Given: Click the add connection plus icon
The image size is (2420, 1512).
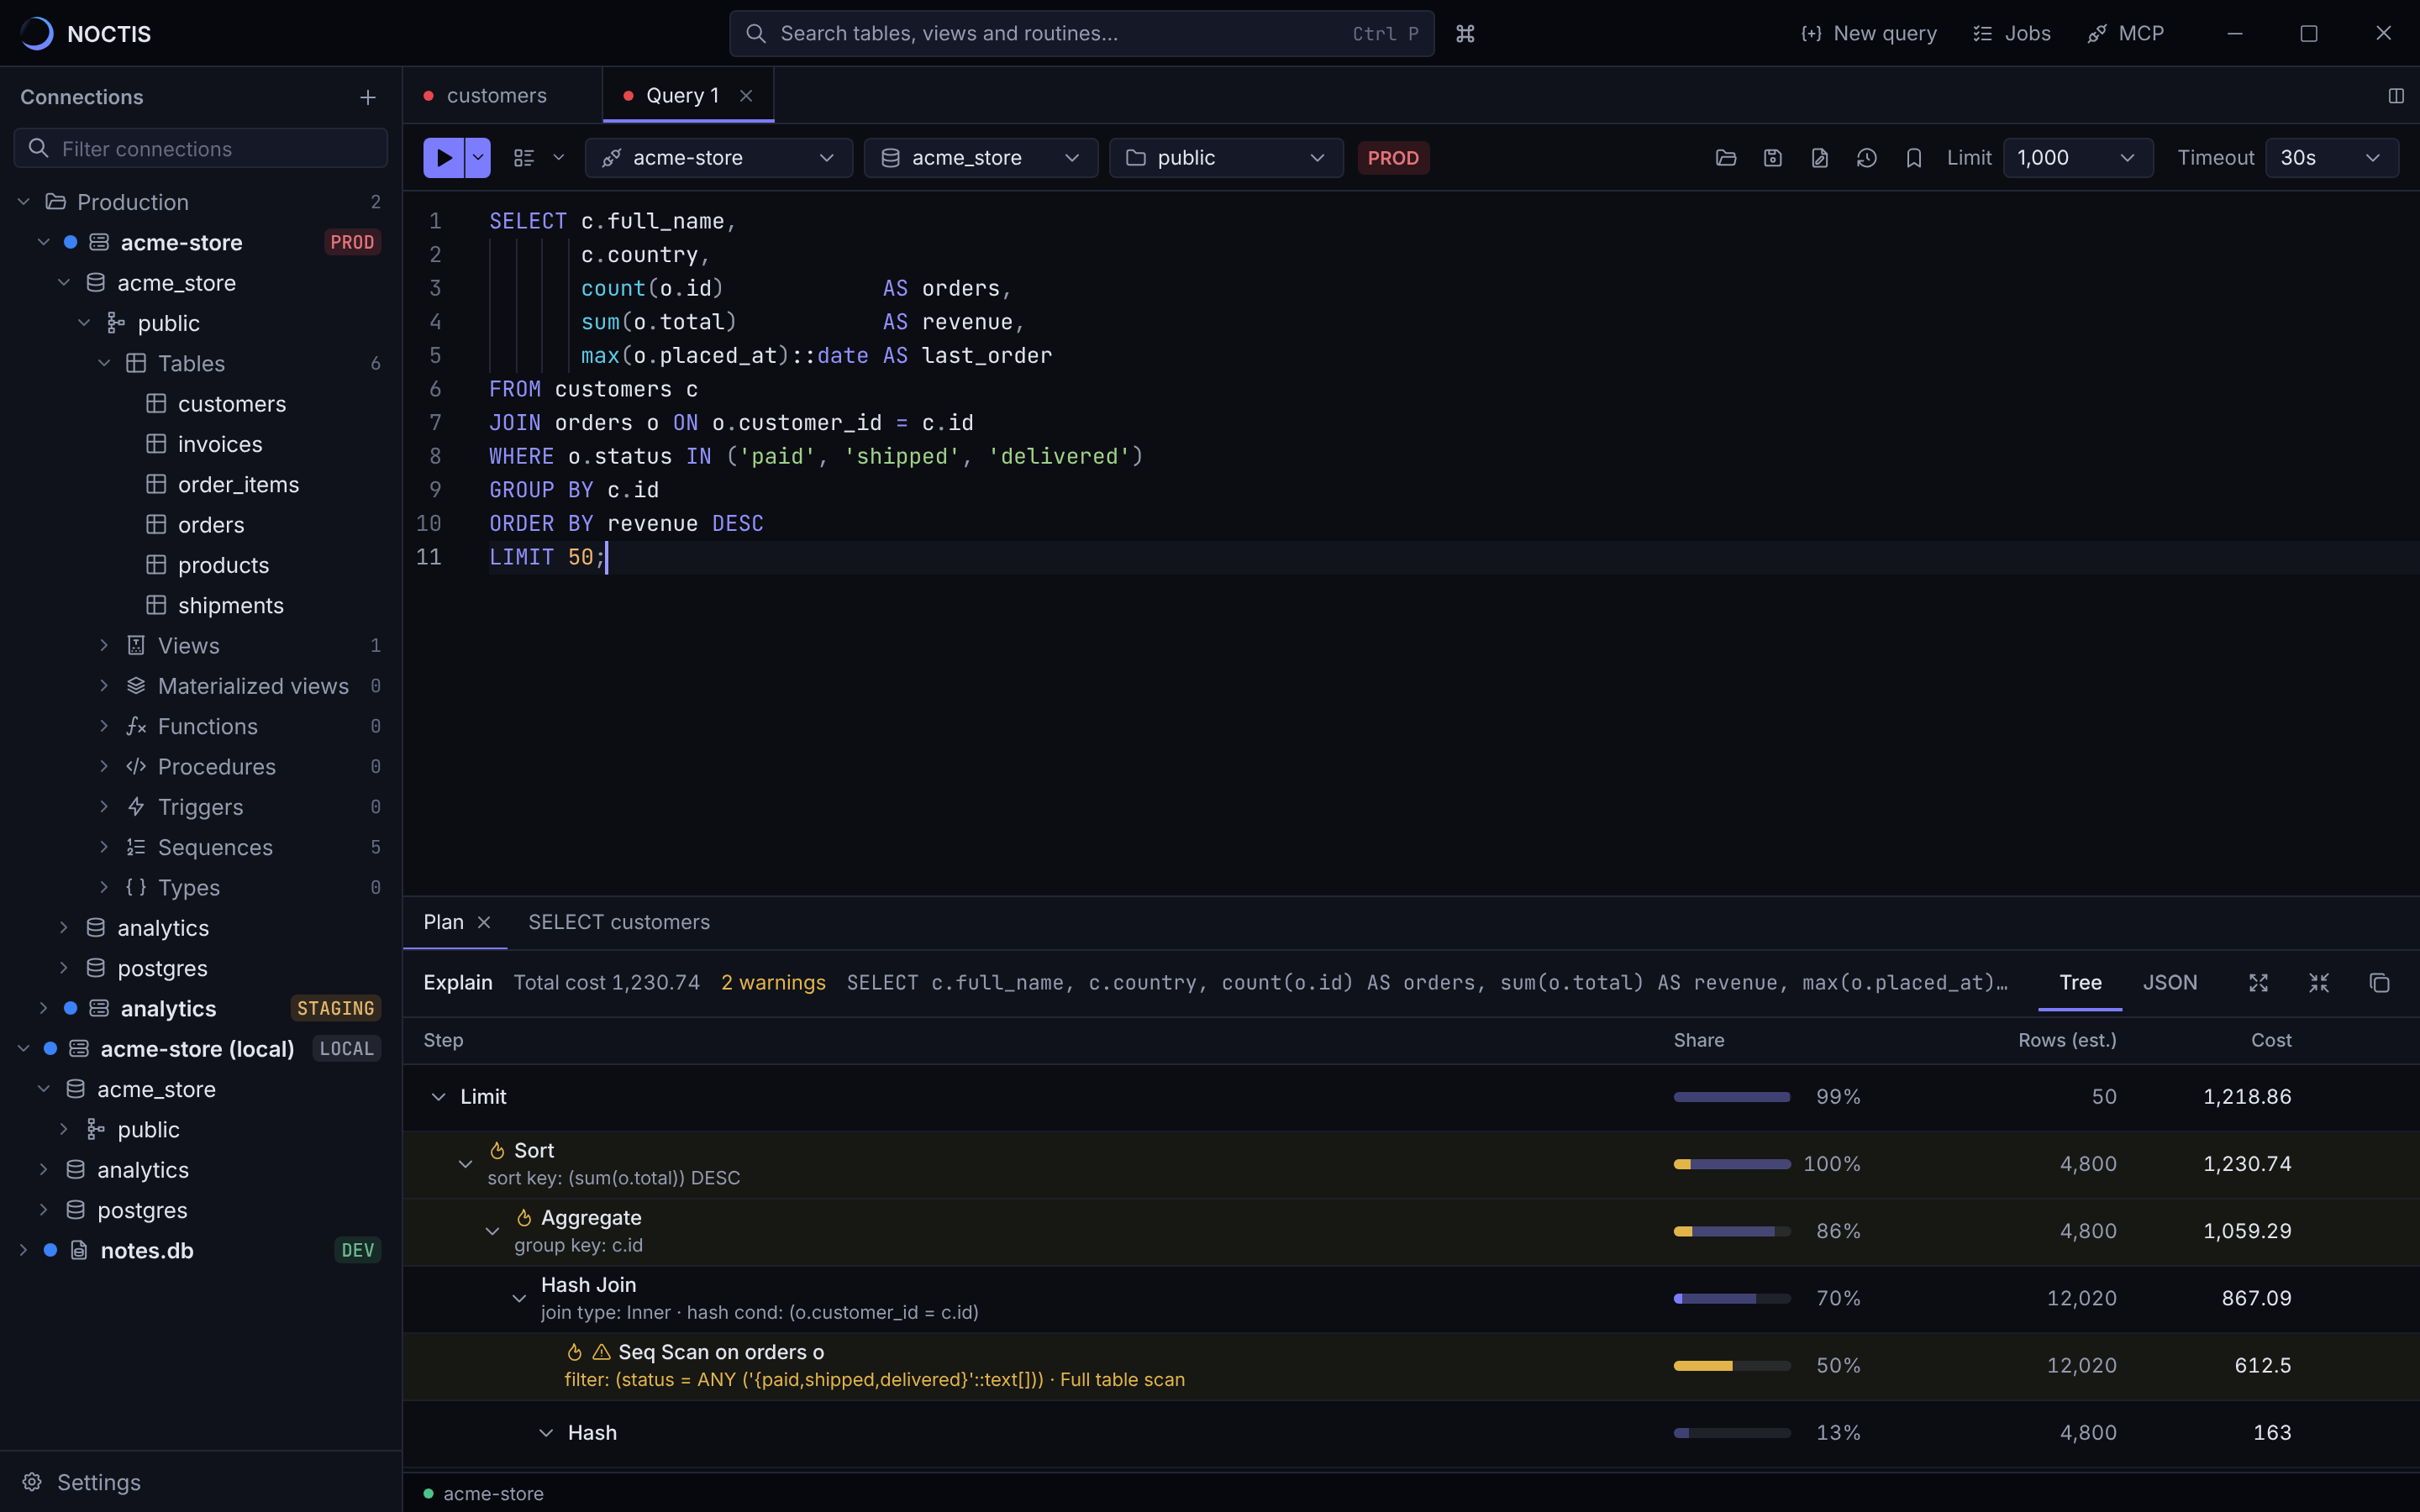Looking at the screenshot, I should coord(368,97).
